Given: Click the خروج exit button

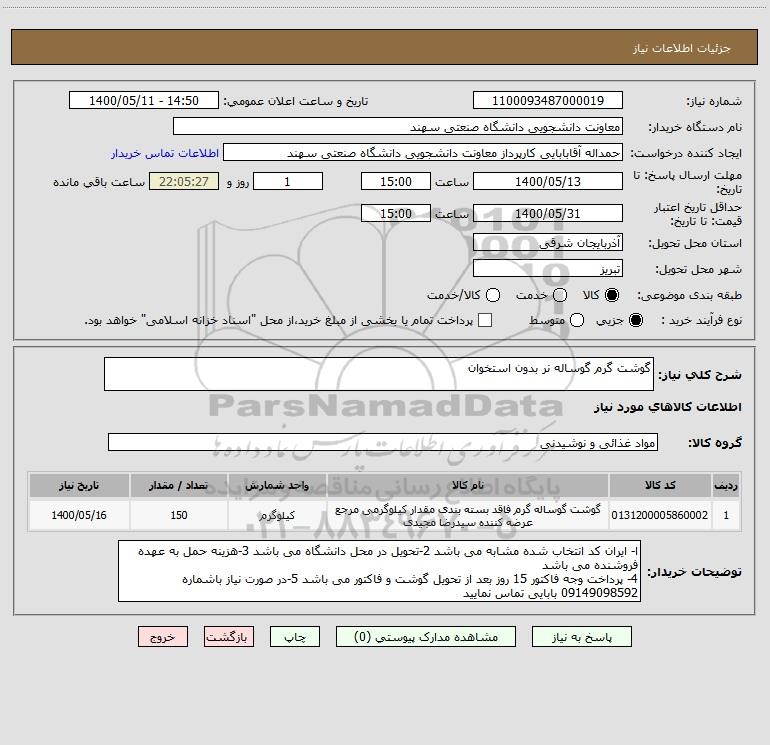Looking at the screenshot, I should (163, 636).
